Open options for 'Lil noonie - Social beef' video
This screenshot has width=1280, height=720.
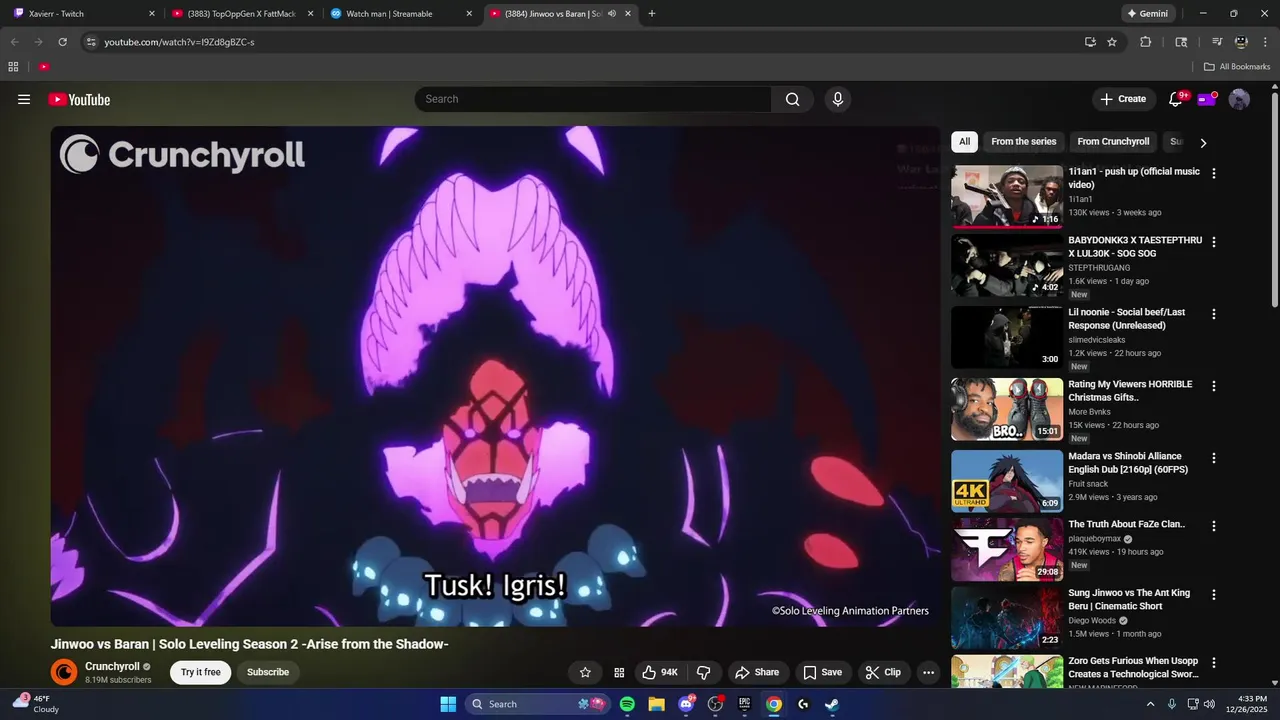(x=1214, y=314)
